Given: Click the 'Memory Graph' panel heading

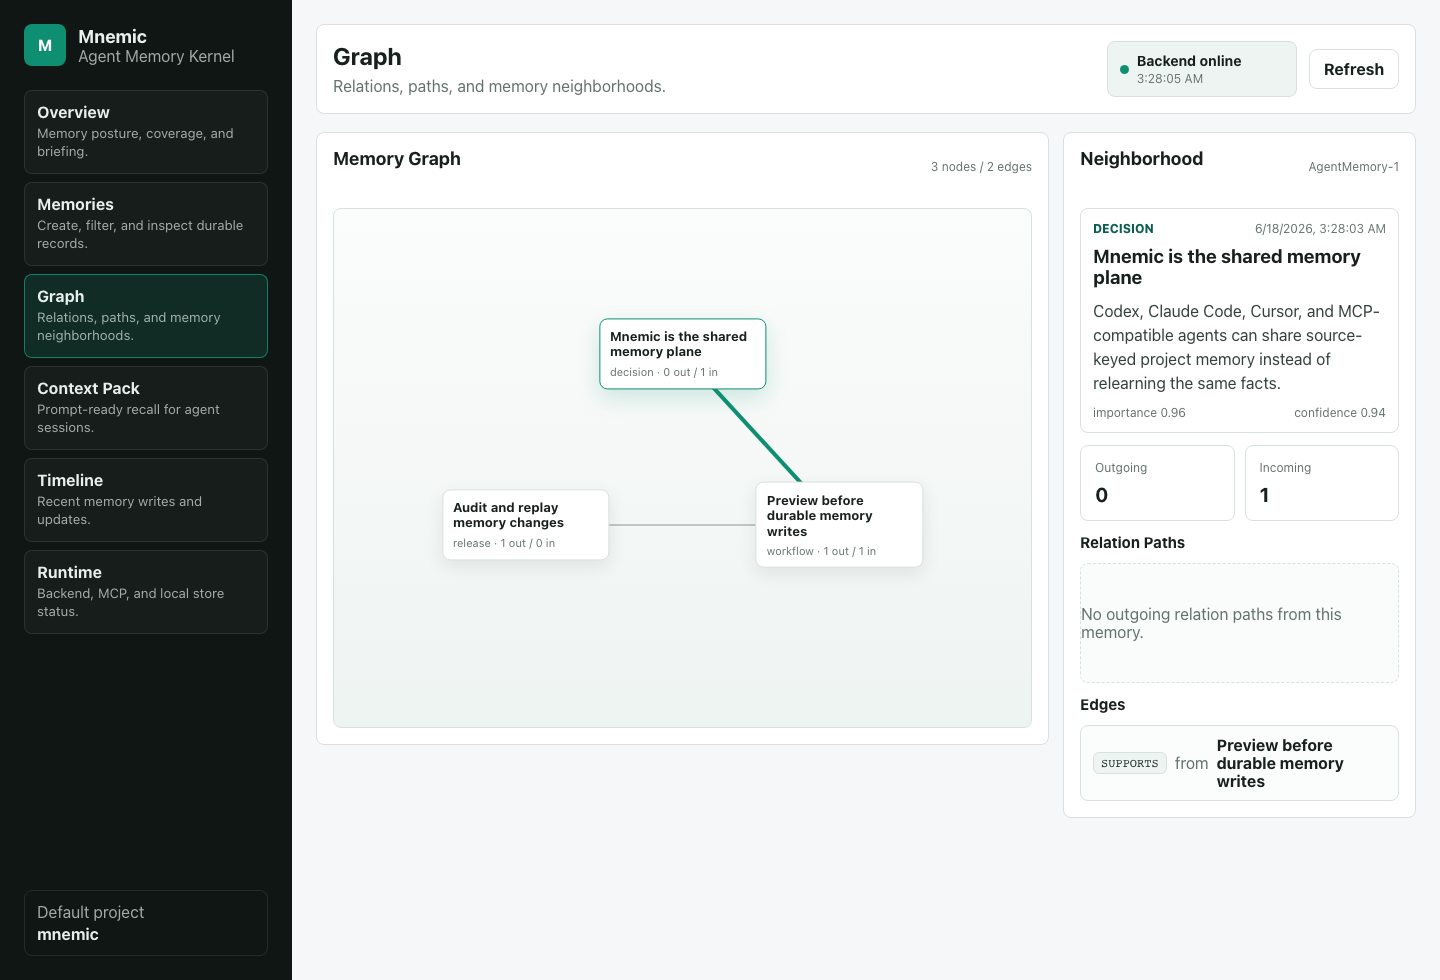Looking at the screenshot, I should click(x=397, y=159).
